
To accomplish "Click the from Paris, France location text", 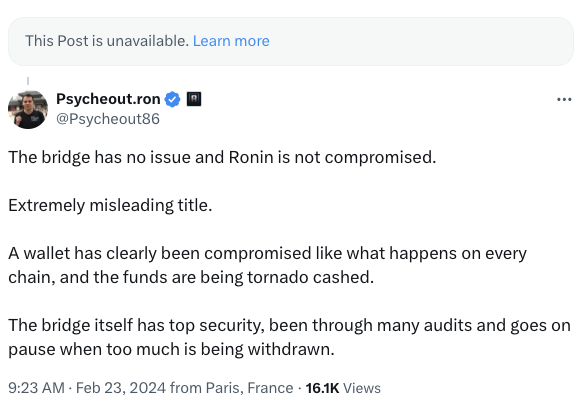I will point(232,388).
